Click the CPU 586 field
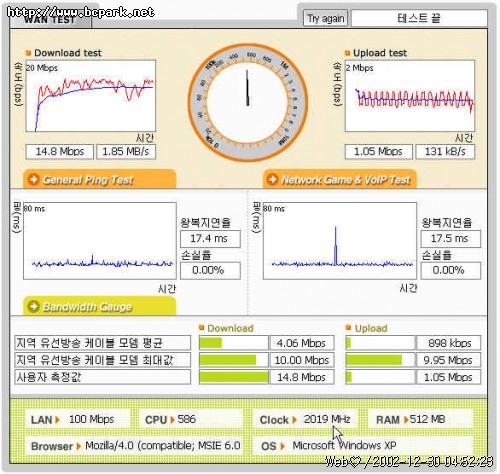This screenshot has height=474, width=500. (x=191, y=419)
